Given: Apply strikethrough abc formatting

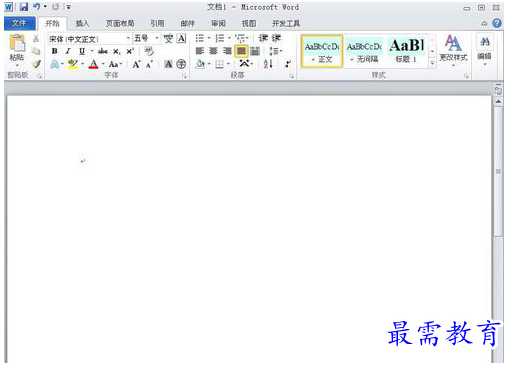Looking at the screenshot, I should pos(103,51).
